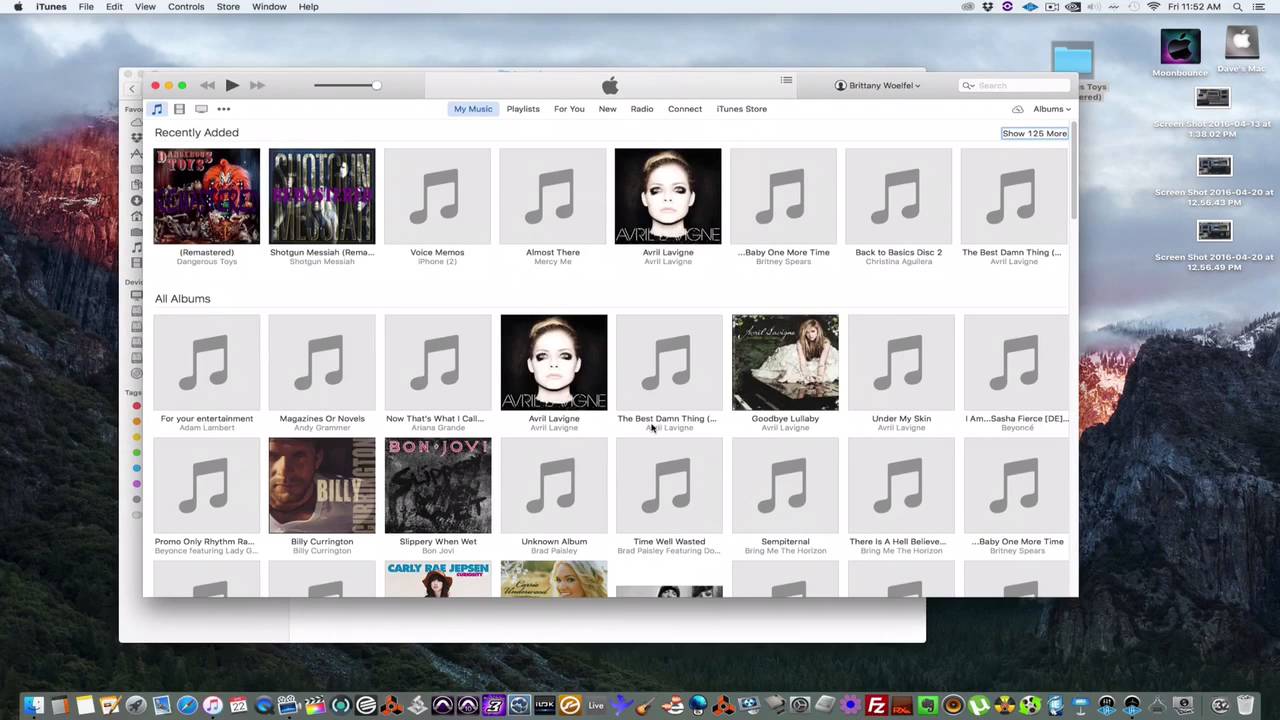This screenshot has width=1280, height=720.
Task: Skip back with the rewind button in iTunes
Action: point(207,86)
